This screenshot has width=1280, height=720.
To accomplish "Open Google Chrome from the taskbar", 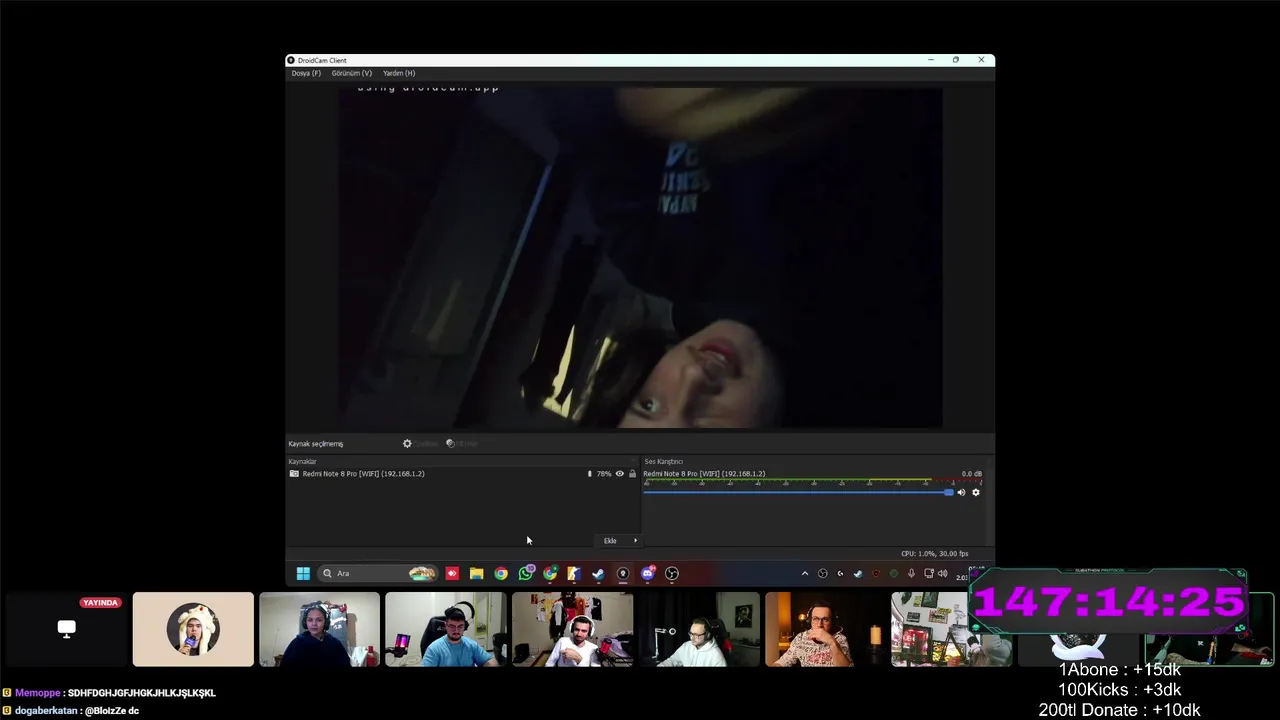I will (x=501, y=574).
